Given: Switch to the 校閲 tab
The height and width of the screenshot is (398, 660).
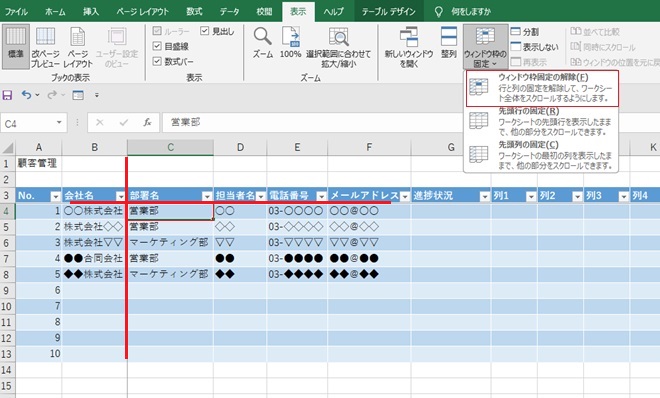Looking at the screenshot, I should coord(264,11).
